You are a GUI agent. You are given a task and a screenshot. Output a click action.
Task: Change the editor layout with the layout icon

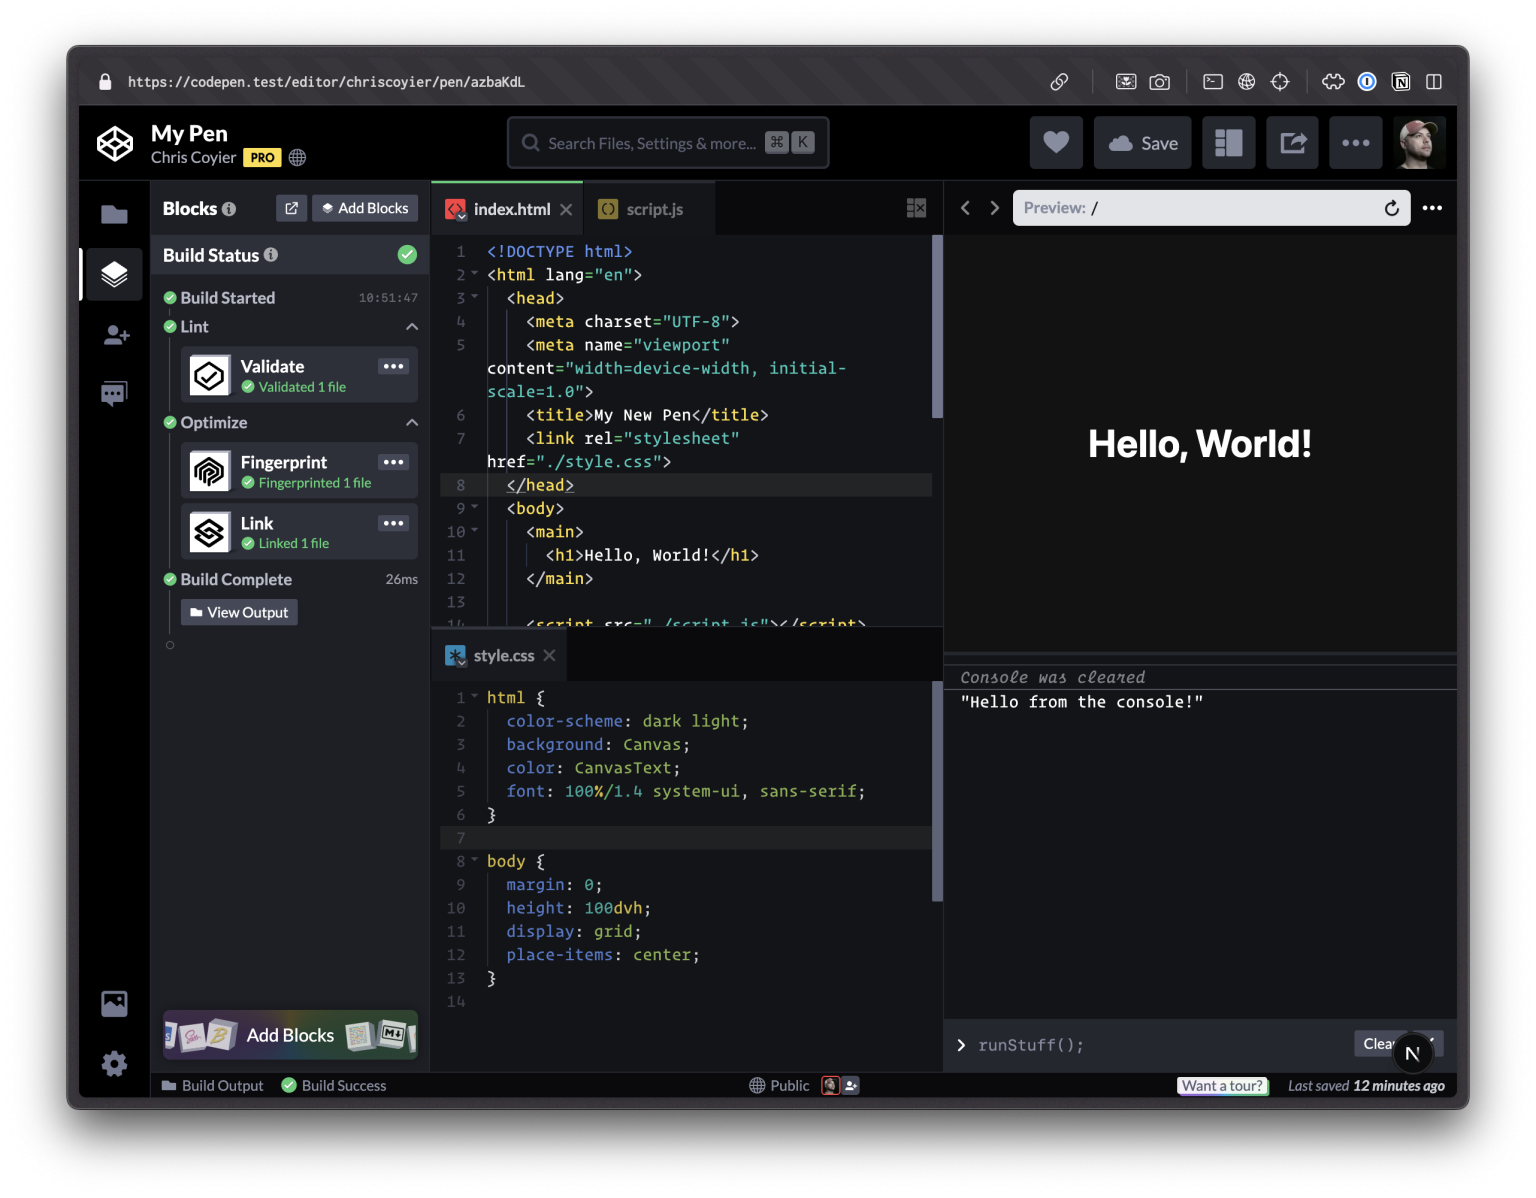(1228, 142)
